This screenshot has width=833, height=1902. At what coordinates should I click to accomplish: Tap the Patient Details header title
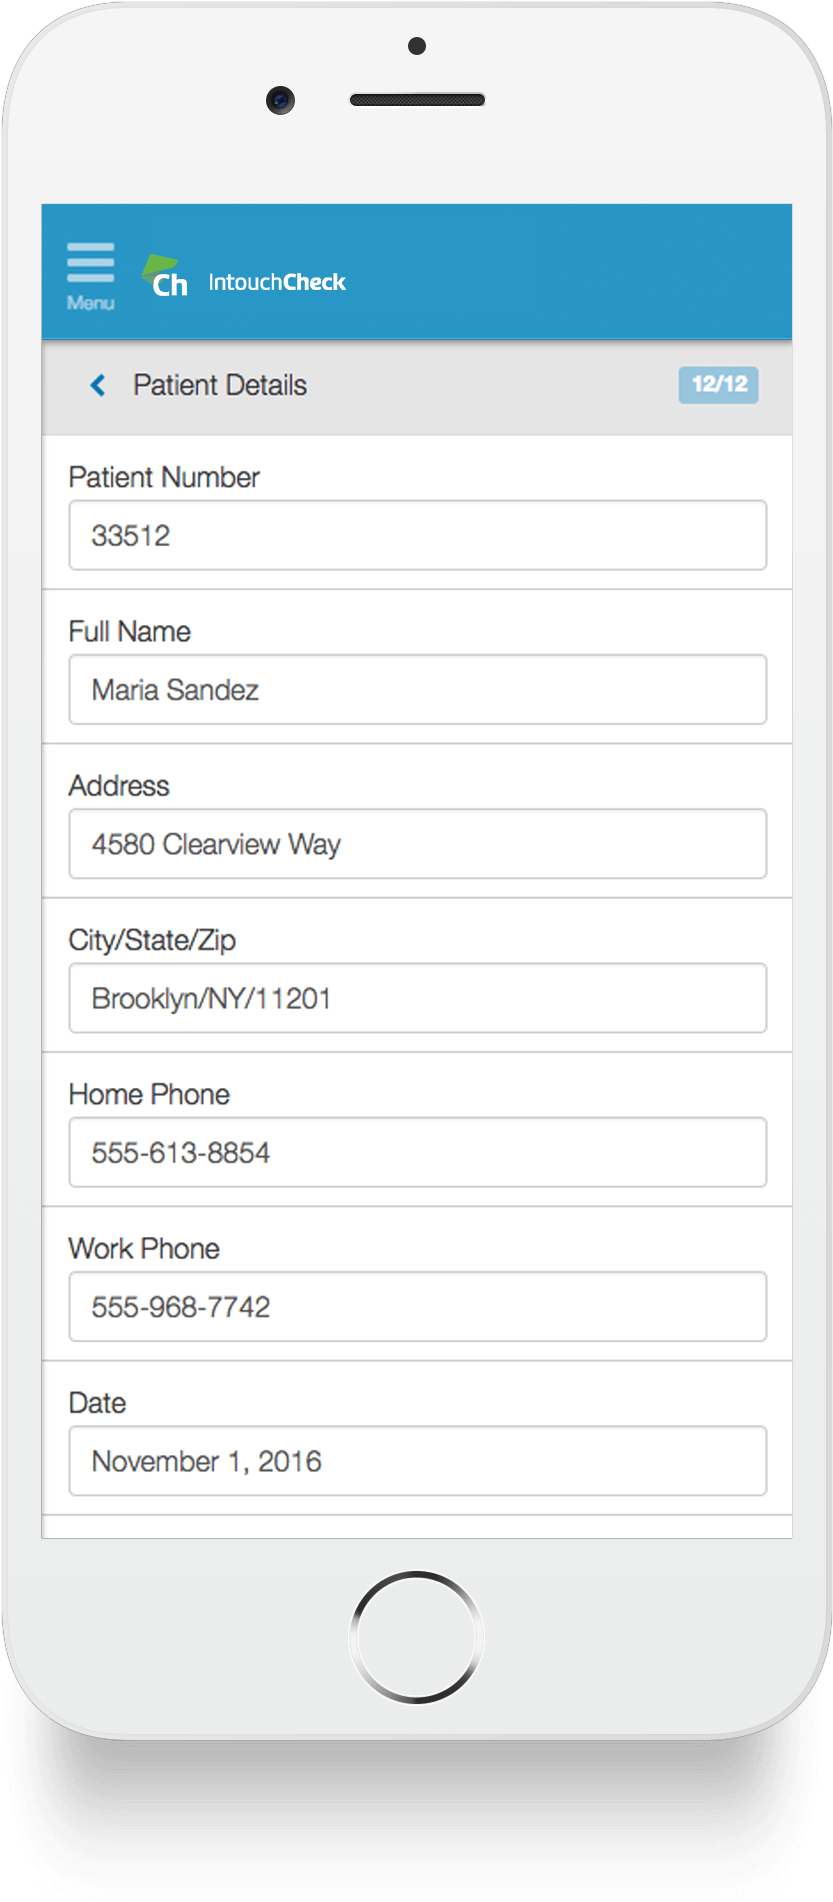point(220,385)
